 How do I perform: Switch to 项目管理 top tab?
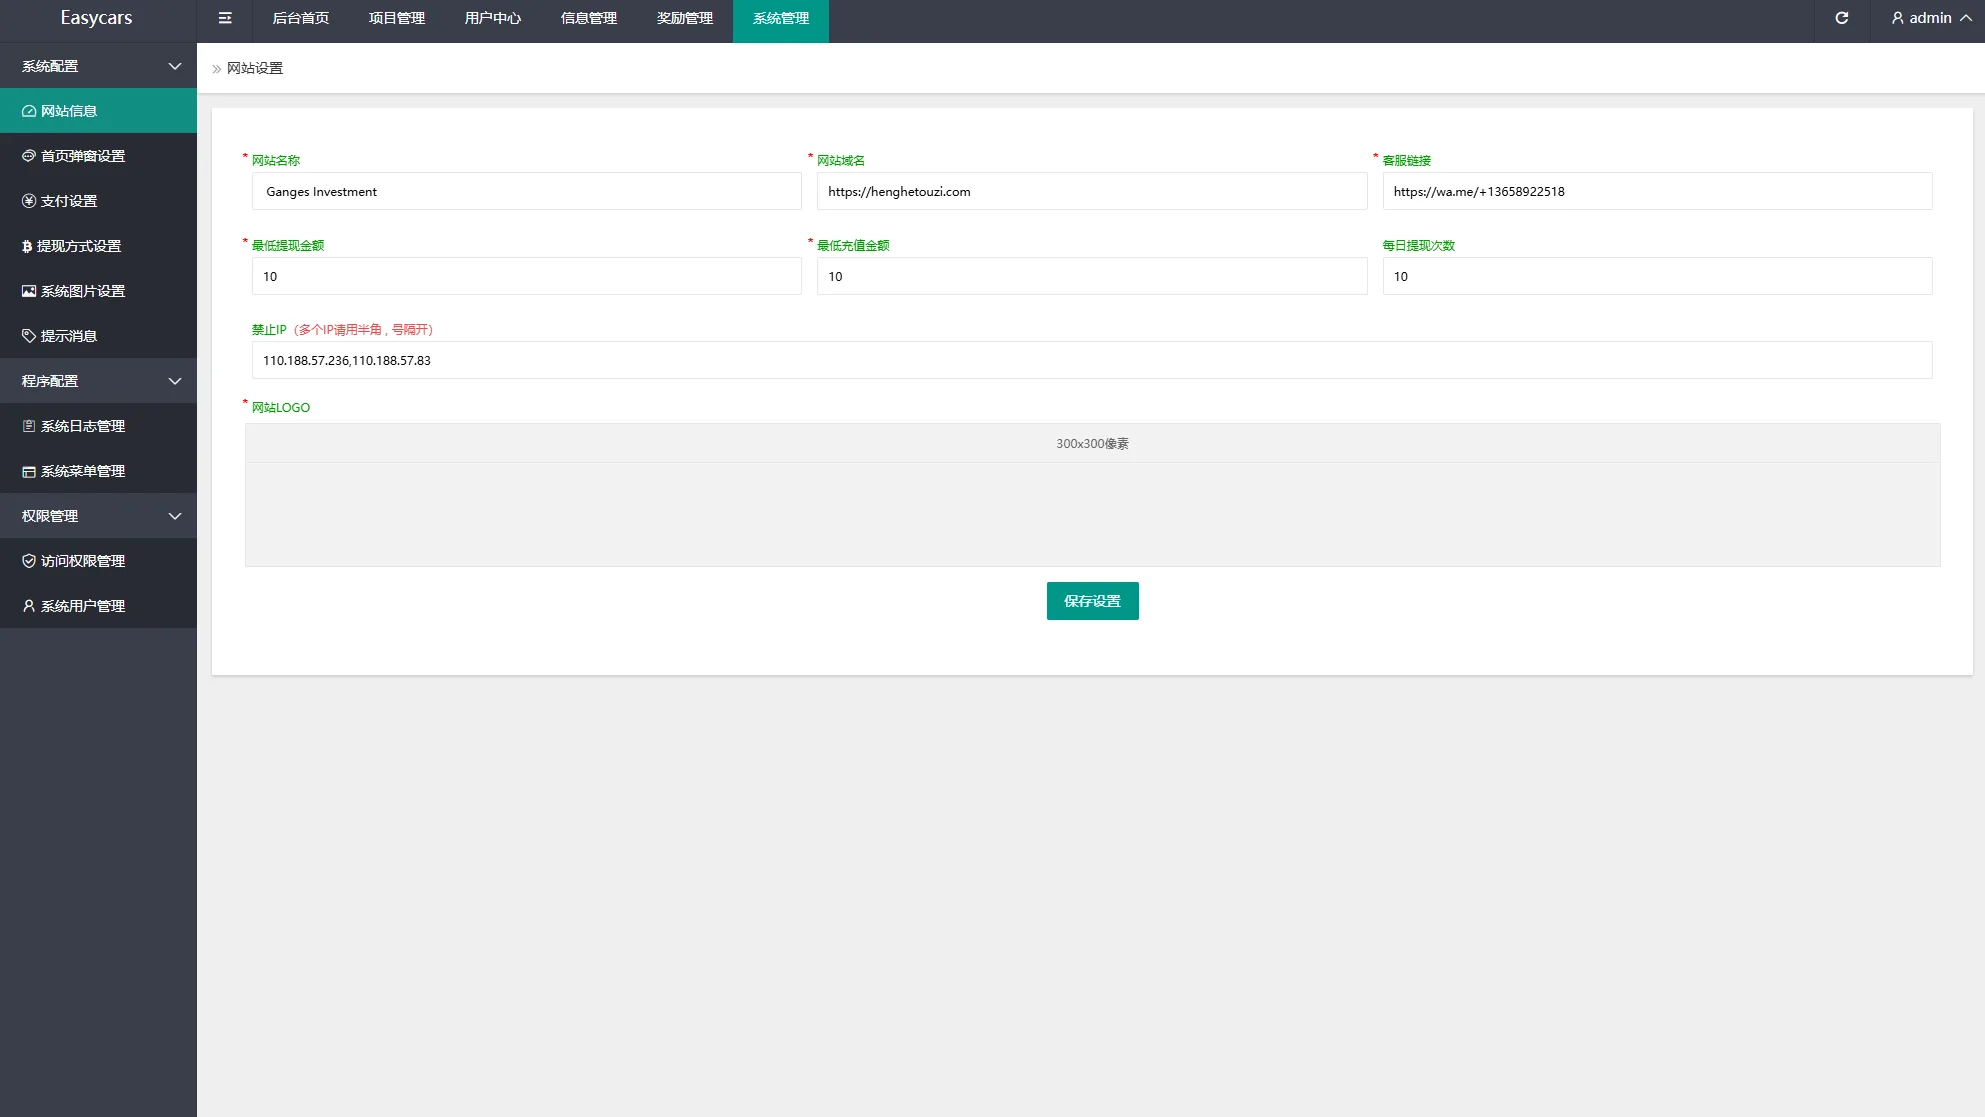[x=396, y=18]
